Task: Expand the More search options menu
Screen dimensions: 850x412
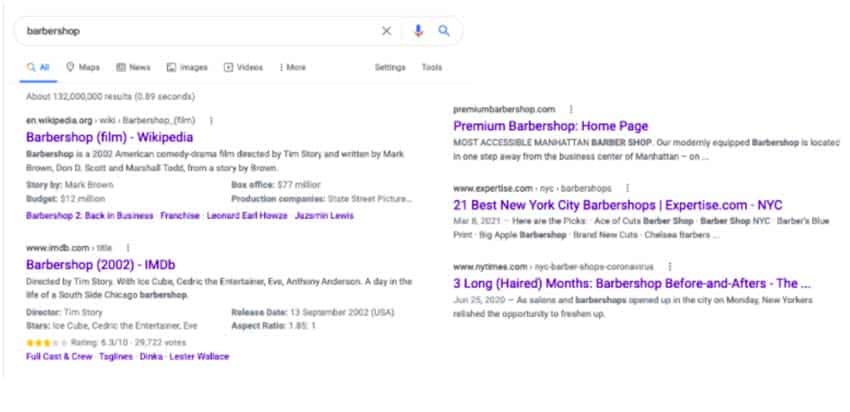Action: click(x=293, y=67)
